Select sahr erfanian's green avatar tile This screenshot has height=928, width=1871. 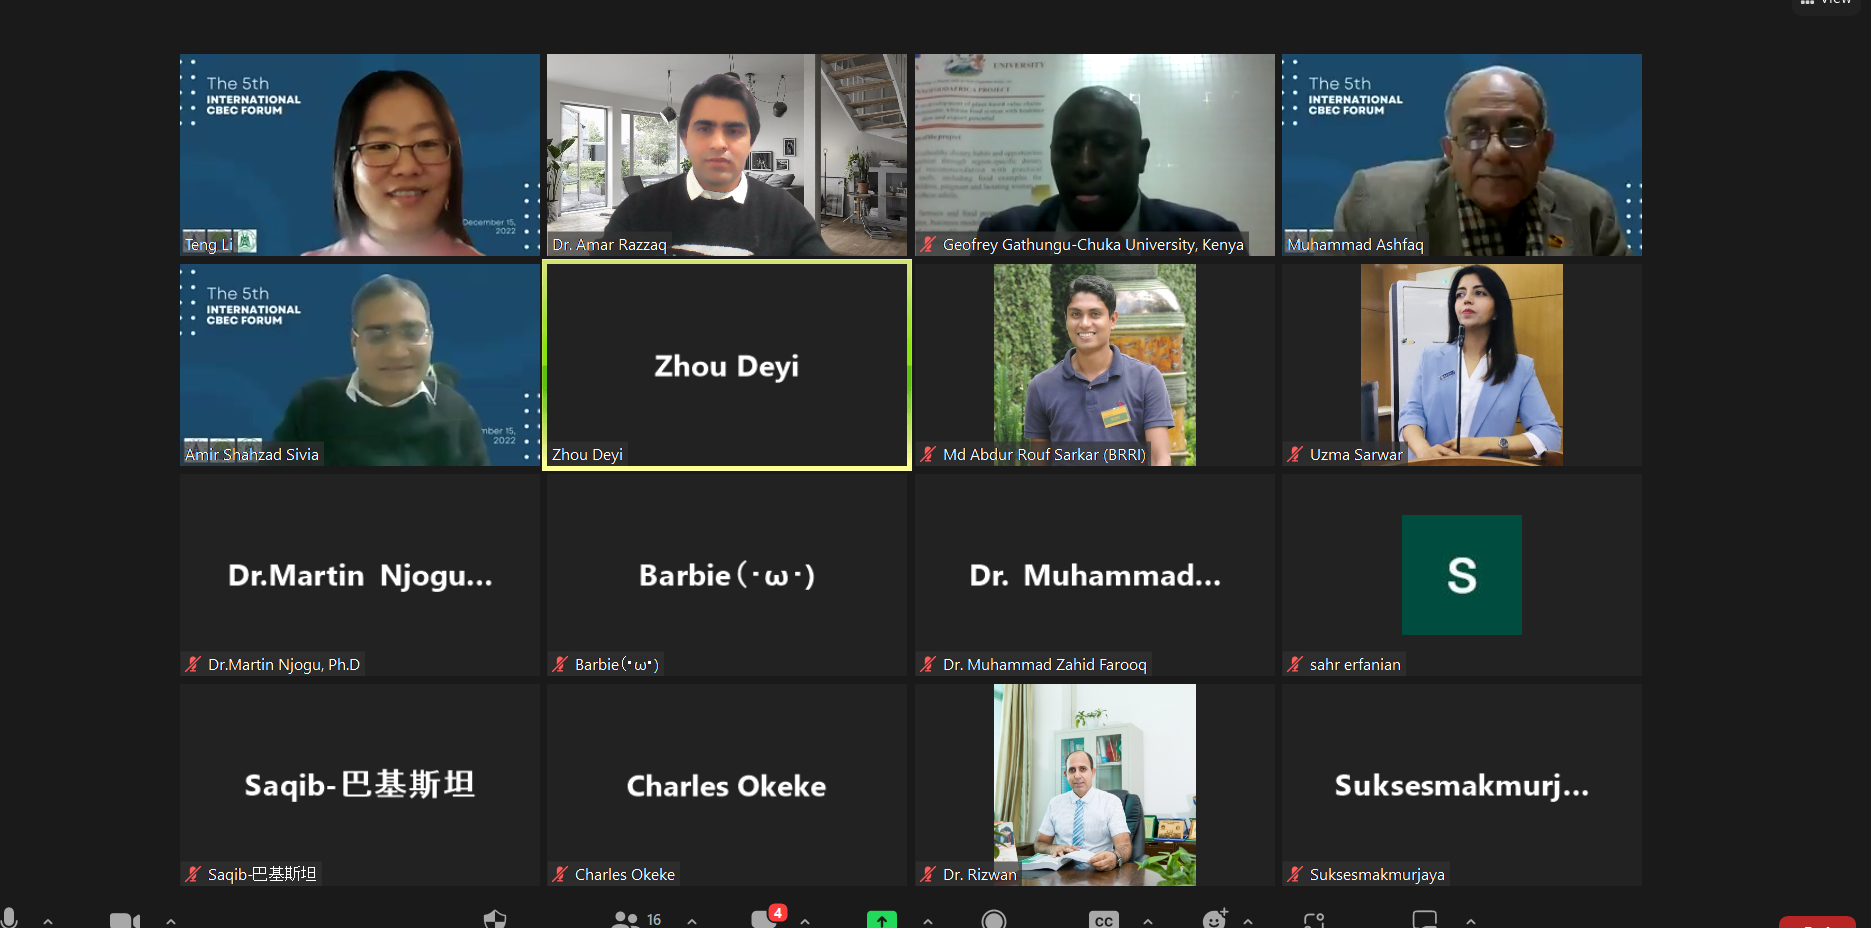tap(1461, 574)
